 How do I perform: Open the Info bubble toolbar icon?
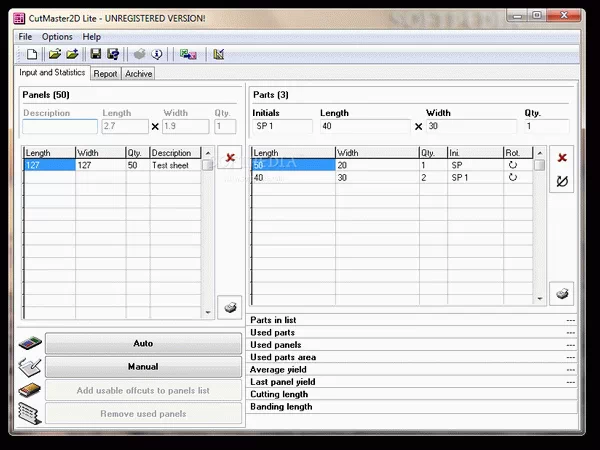[157, 54]
